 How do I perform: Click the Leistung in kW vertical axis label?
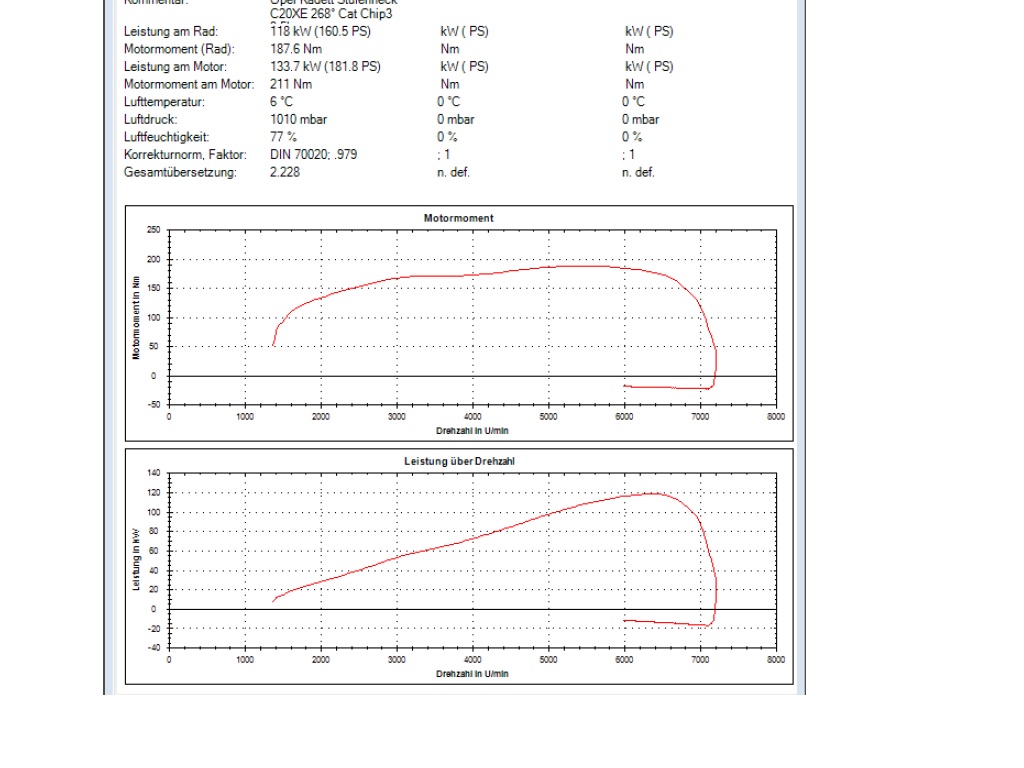pyautogui.click(x=136, y=560)
